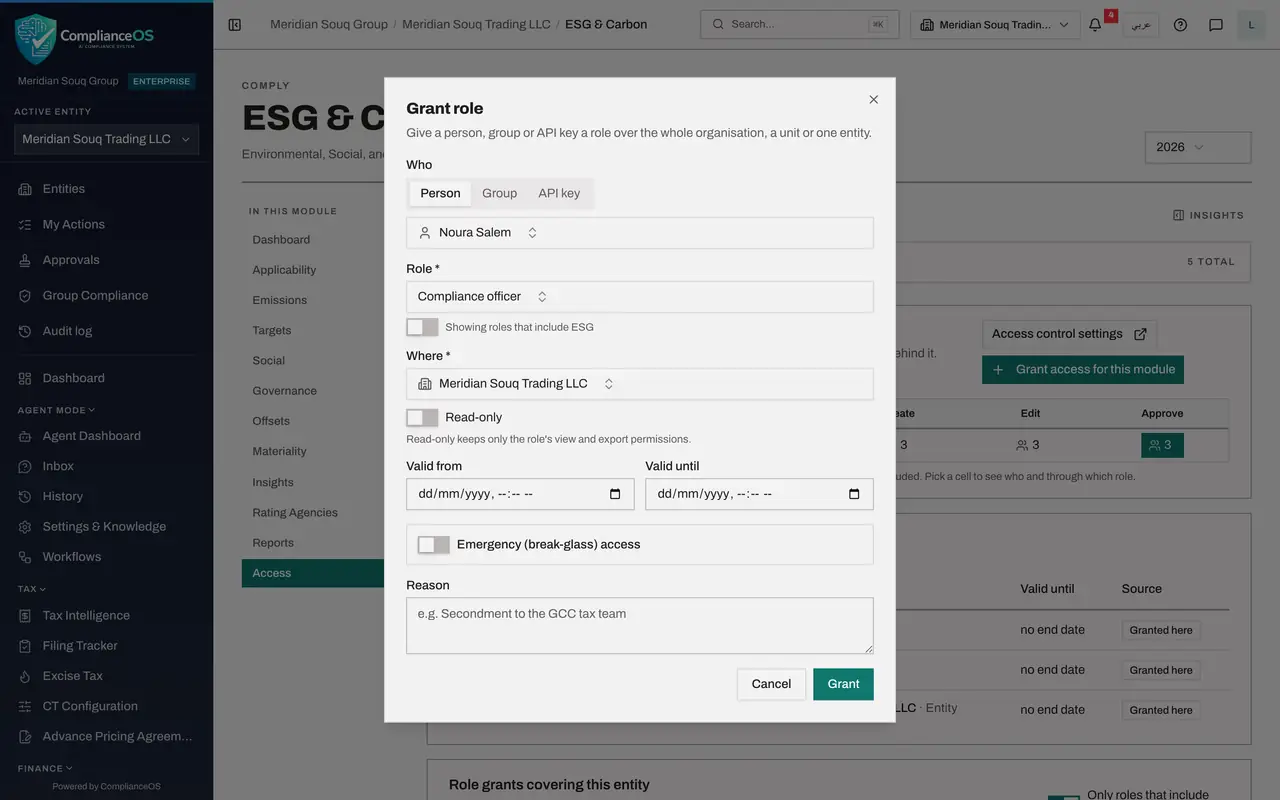Image resolution: width=1280 pixels, height=800 pixels.
Task: Open Access control settings link
Action: click(1069, 334)
